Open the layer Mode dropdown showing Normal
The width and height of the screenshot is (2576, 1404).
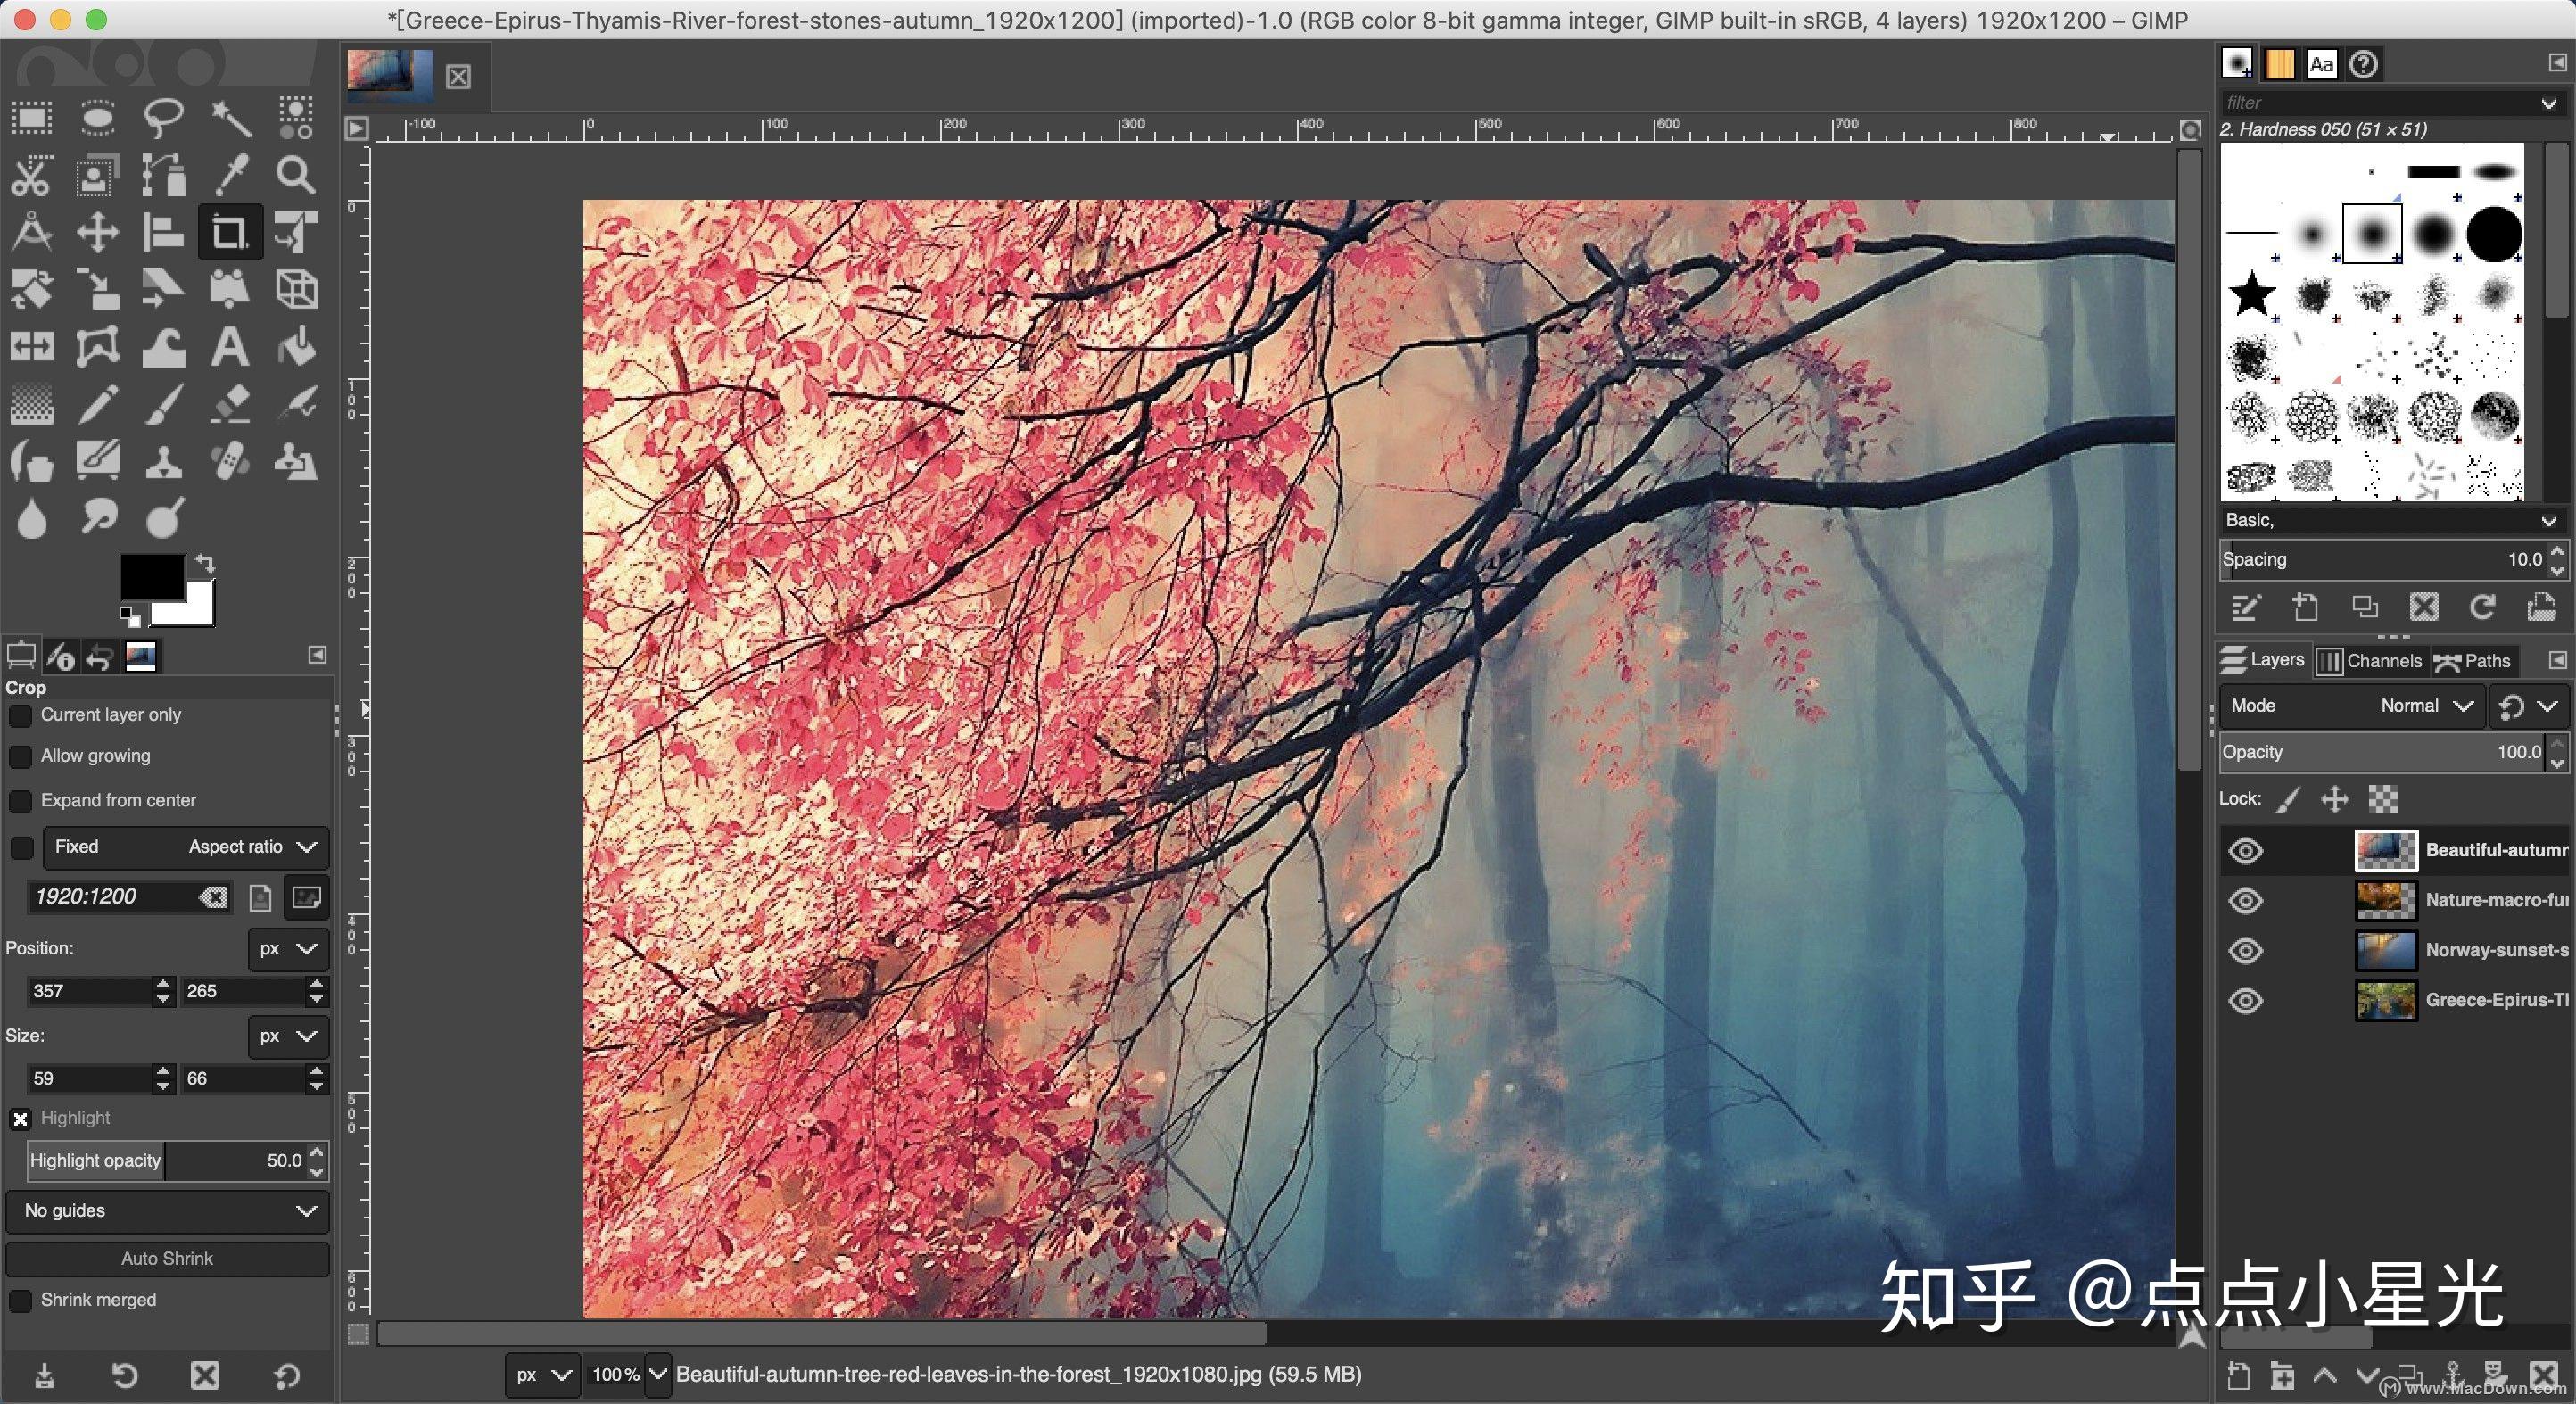(x=2420, y=705)
